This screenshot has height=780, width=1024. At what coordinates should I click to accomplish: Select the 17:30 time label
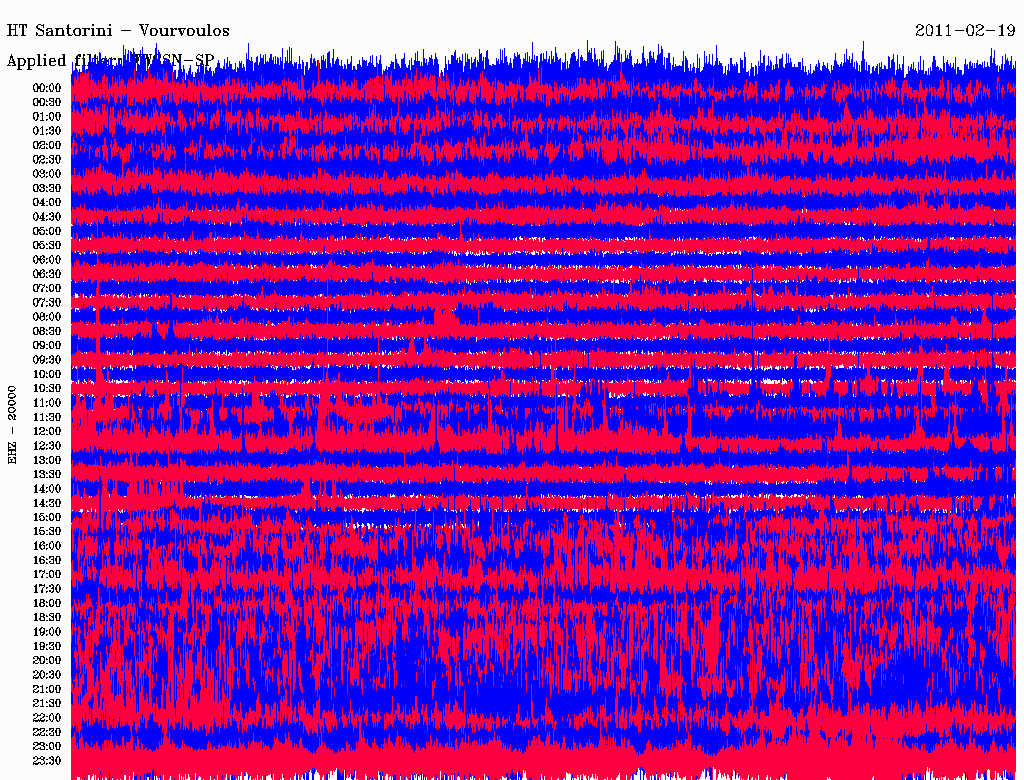click(47, 589)
